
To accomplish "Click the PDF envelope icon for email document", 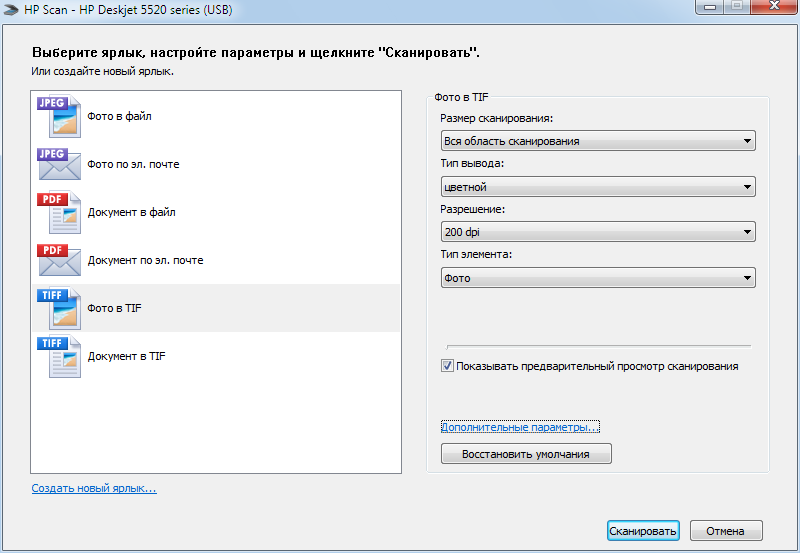I will (x=59, y=260).
